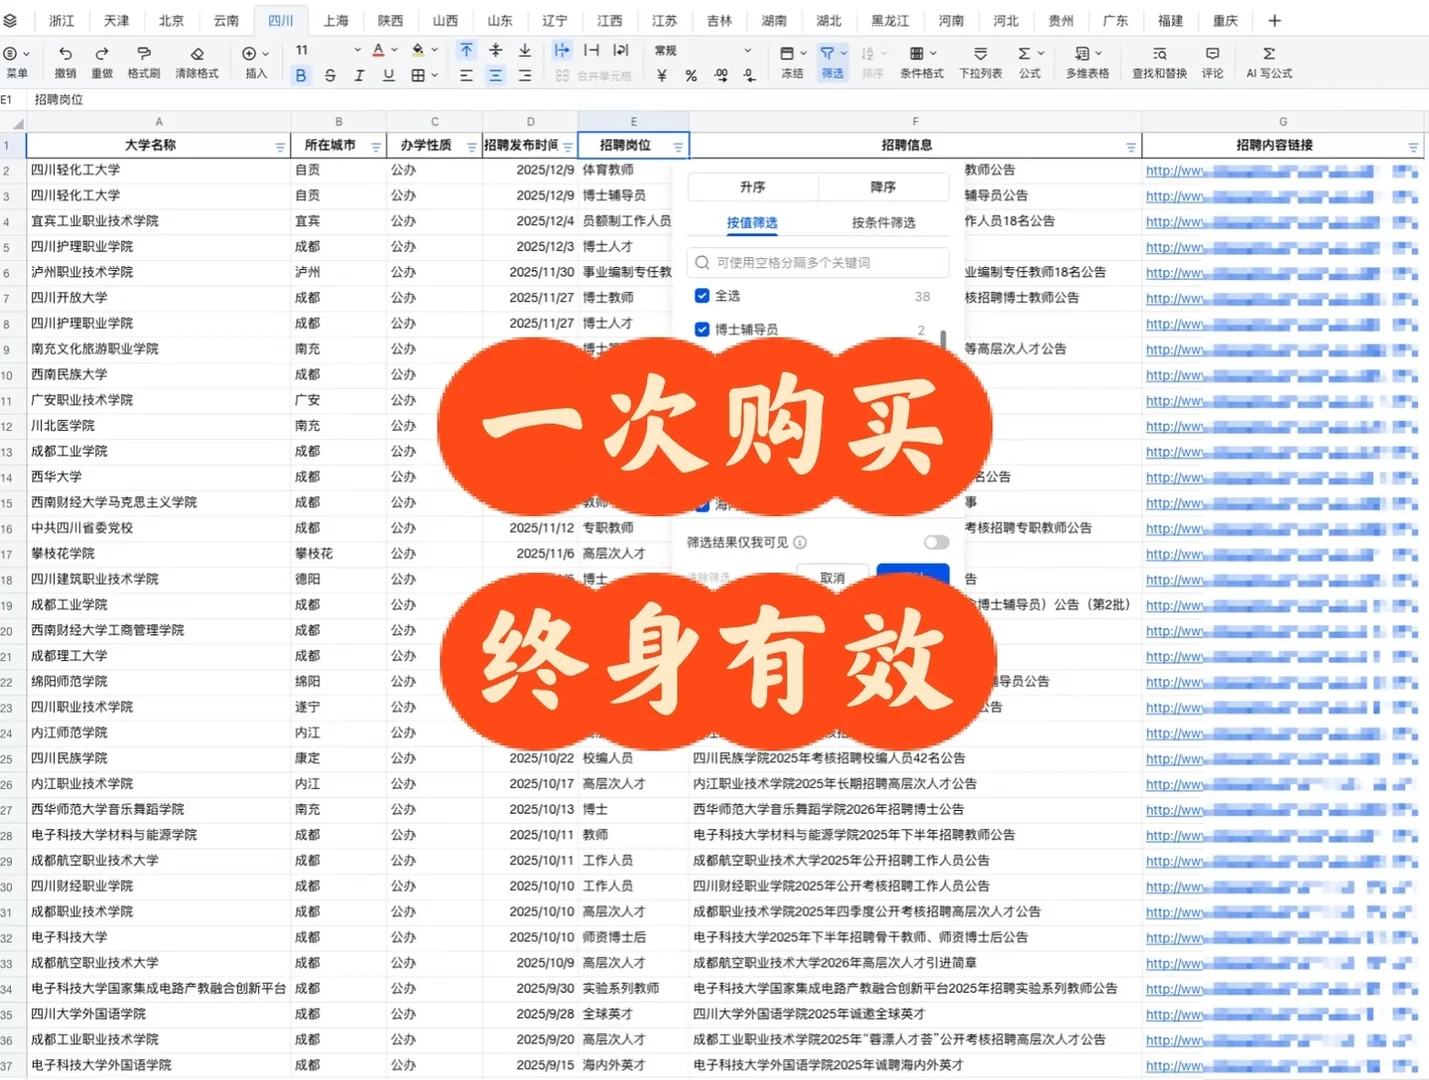Screen dimensions: 1429x1080
Task: Click the clear formatting icon
Action: [197, 62]
